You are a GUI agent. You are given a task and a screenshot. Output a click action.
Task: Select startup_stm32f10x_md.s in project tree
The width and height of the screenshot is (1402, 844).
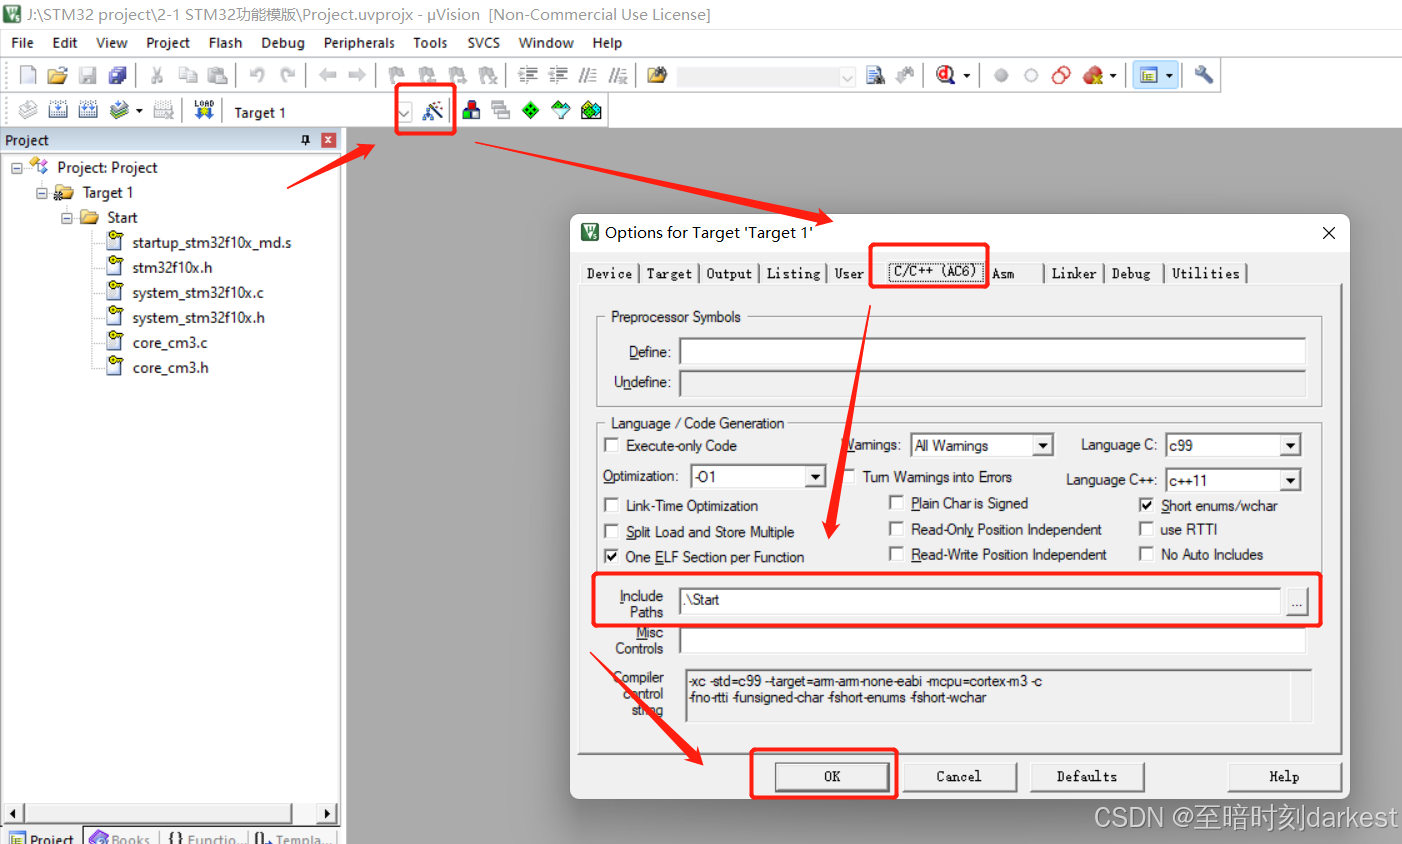coord(211,243)
